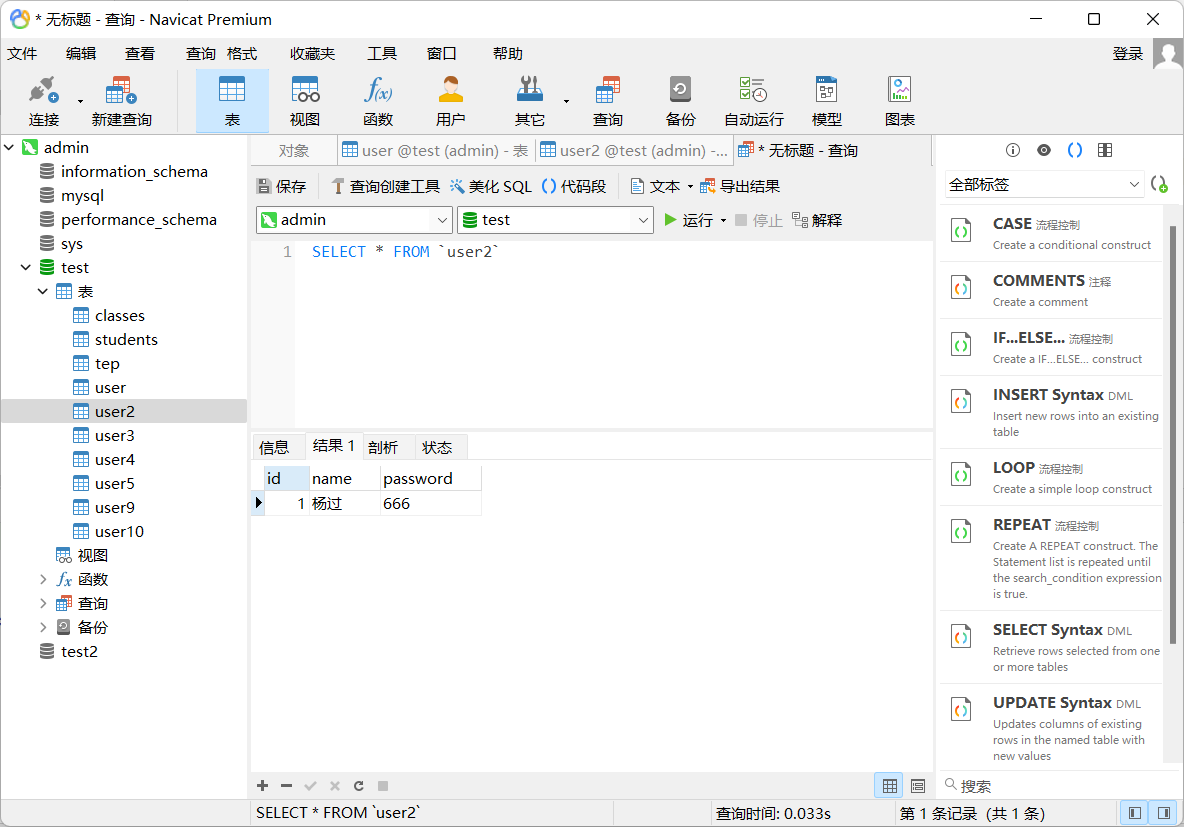Switch to the 信息 tab
Image resolution: width=1184 pixels, height=827 pixels.
[x=277, y=446]
